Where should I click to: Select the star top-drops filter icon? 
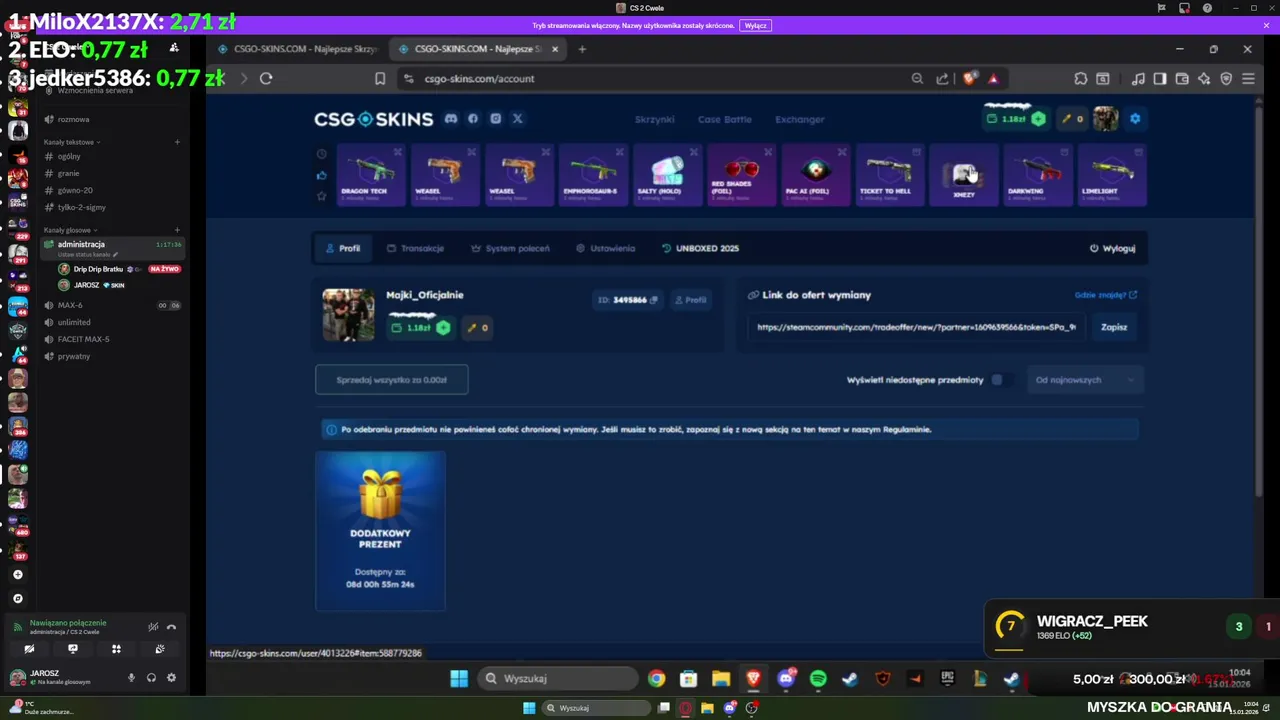[321, 196]
